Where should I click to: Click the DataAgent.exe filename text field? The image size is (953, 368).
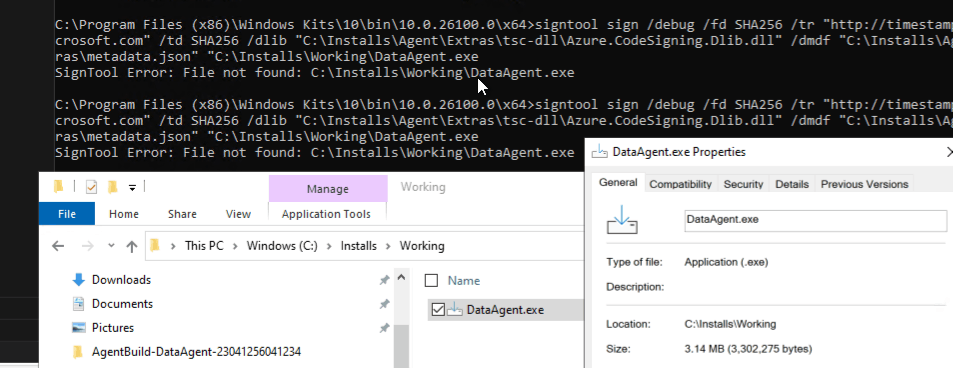(816, 220)
